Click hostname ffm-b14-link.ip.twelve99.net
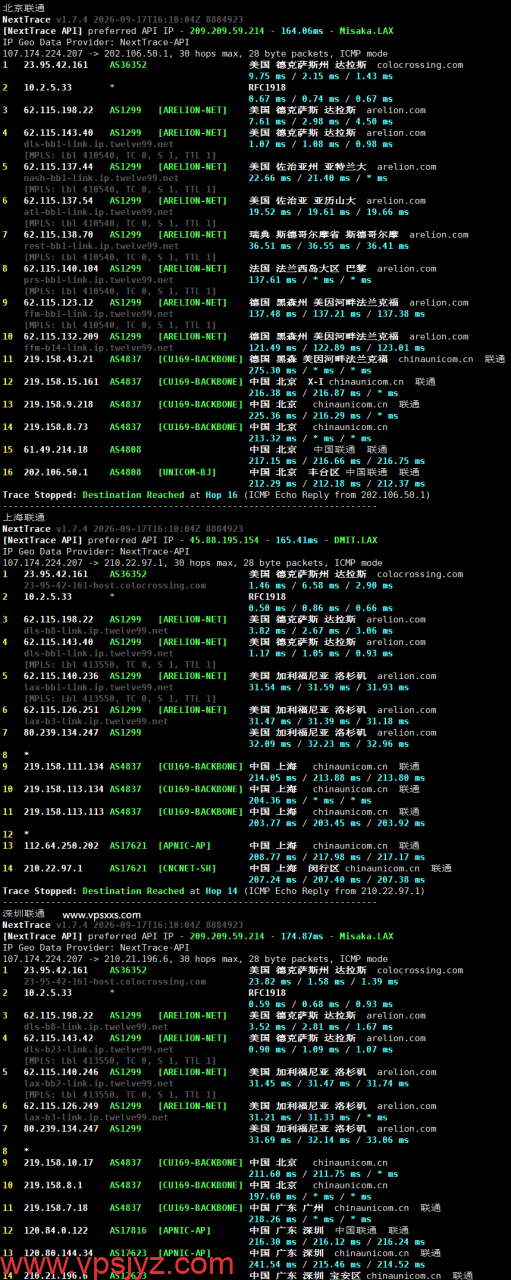This screenshot has height=1280, width=511. pos(98,348)
